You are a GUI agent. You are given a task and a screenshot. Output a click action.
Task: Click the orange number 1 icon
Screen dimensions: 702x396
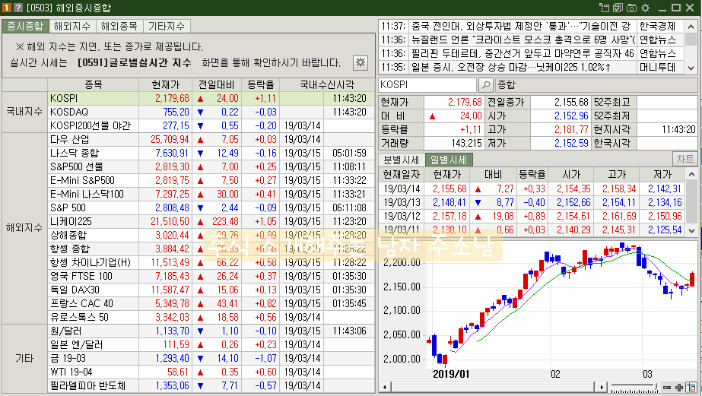click(x=7, y=7)
